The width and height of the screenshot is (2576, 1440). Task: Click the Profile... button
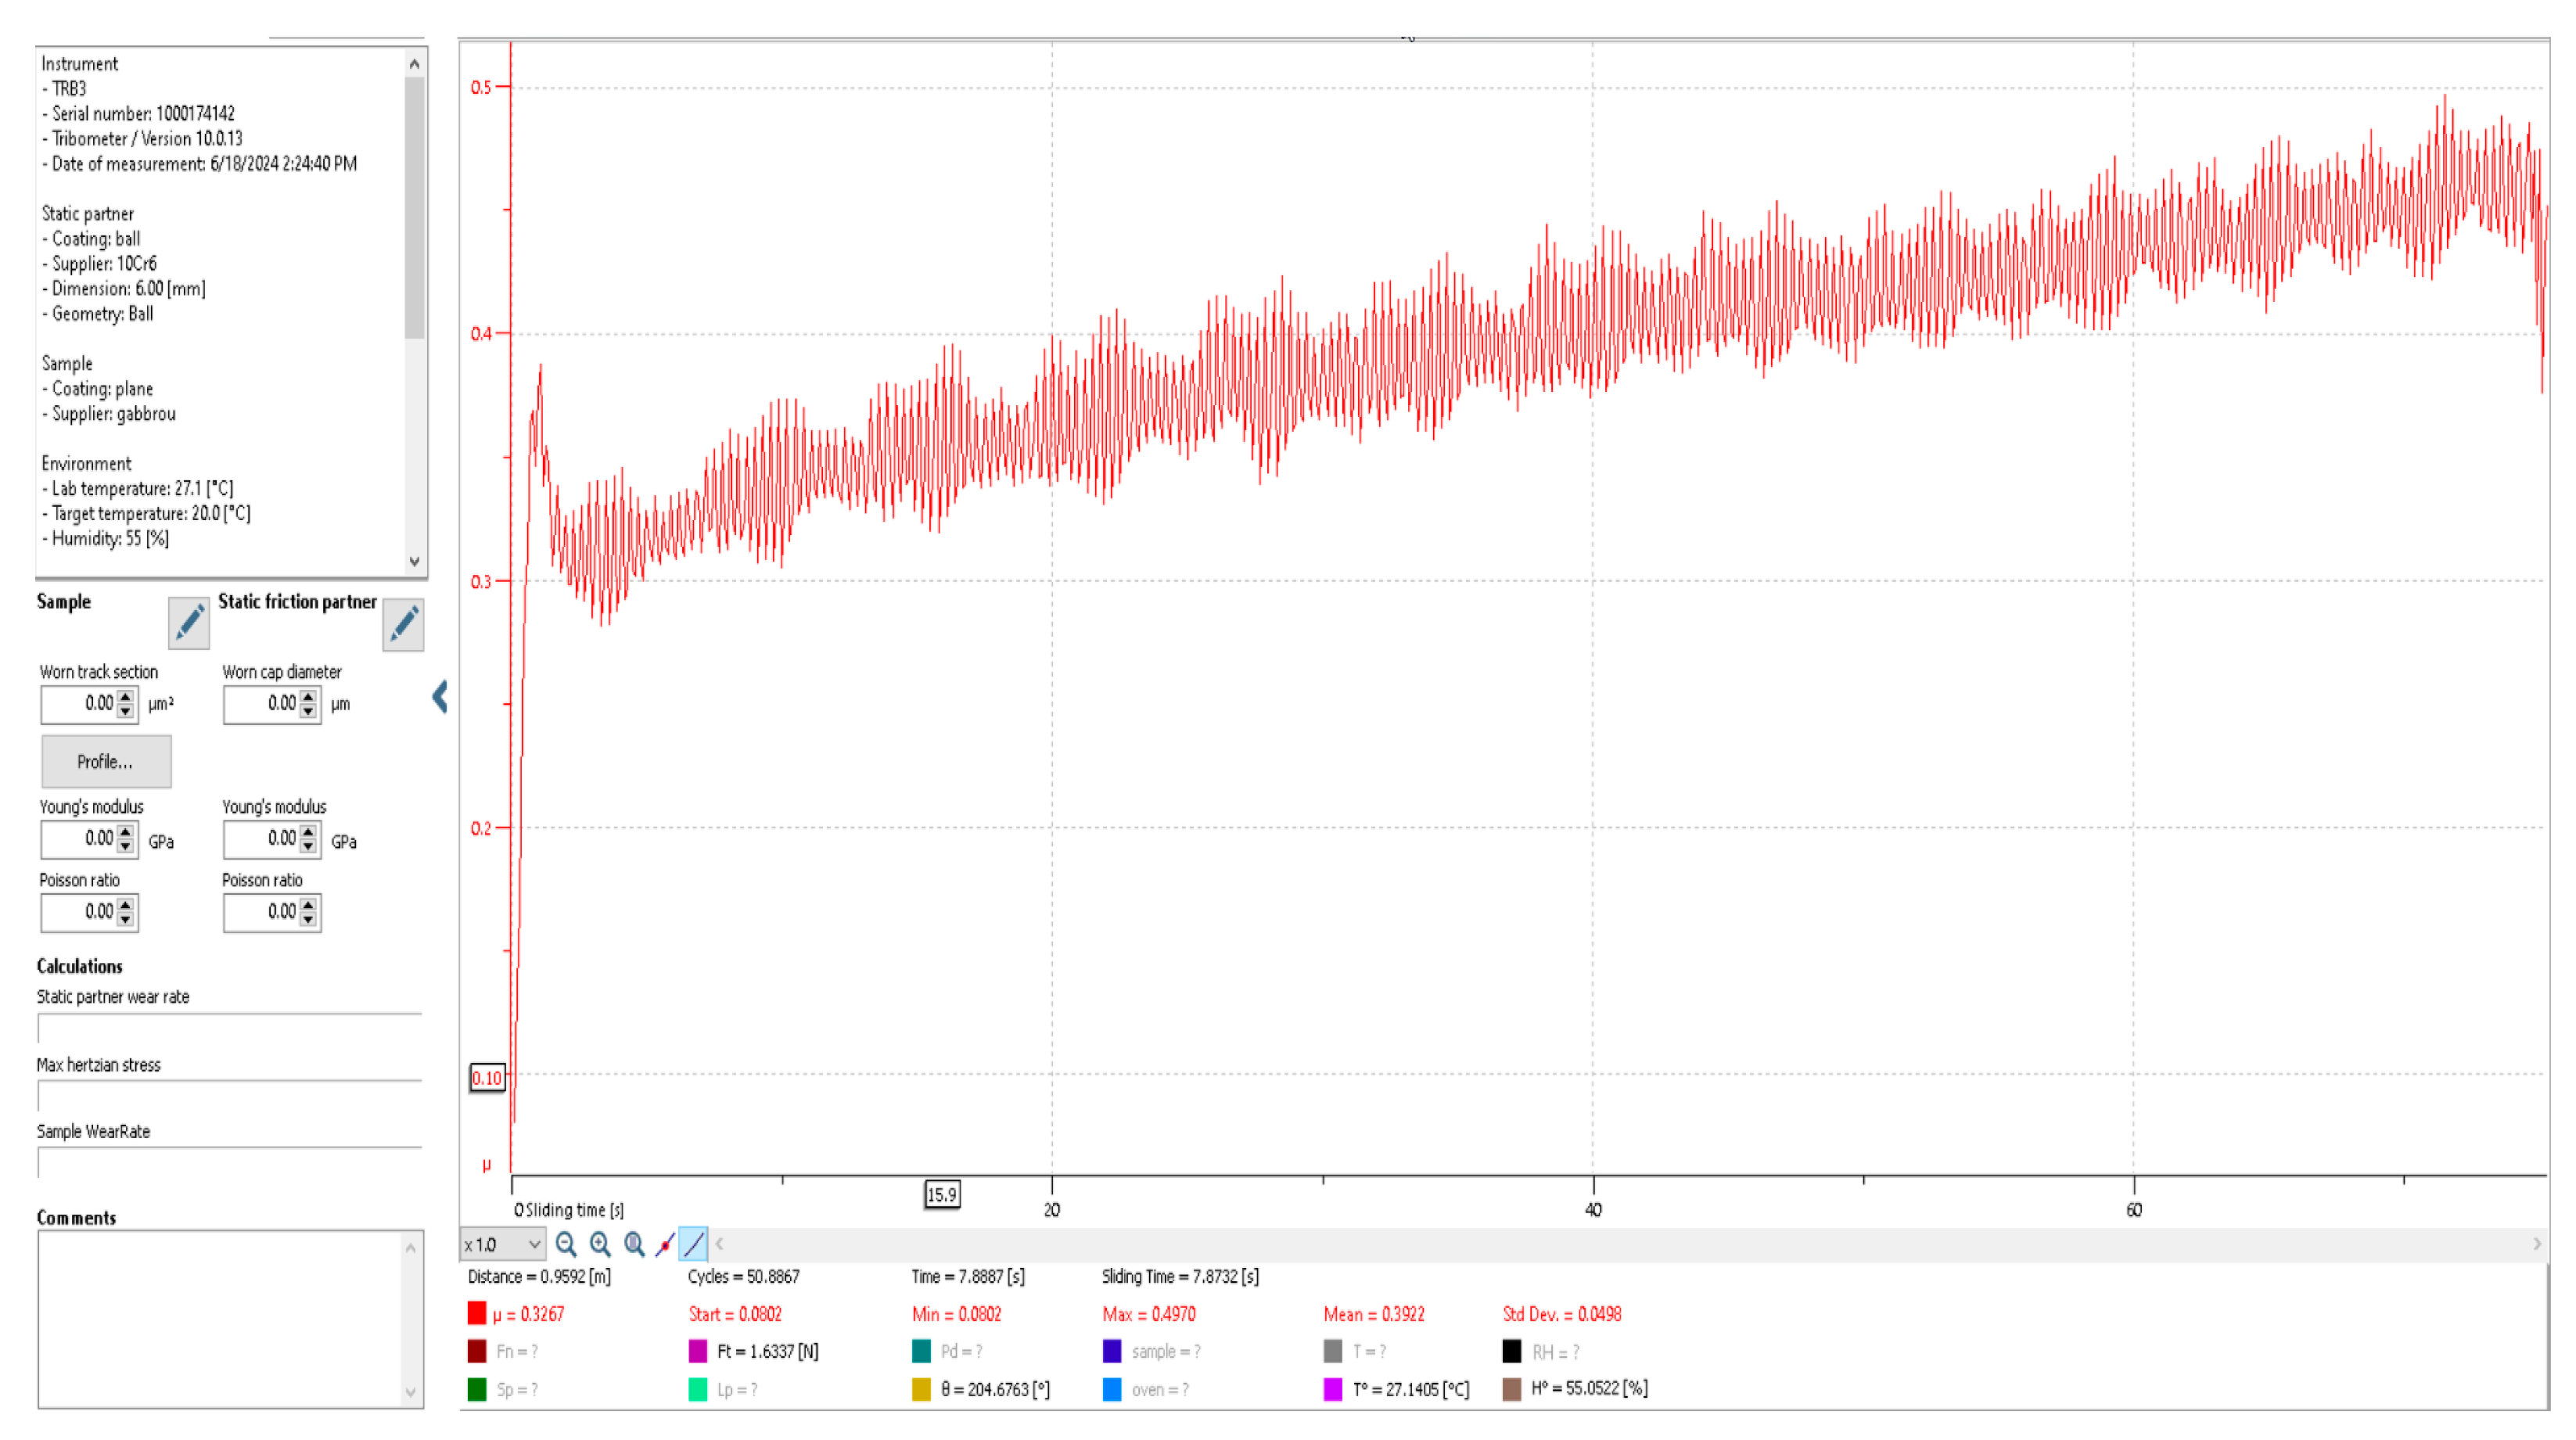(106, 762)
